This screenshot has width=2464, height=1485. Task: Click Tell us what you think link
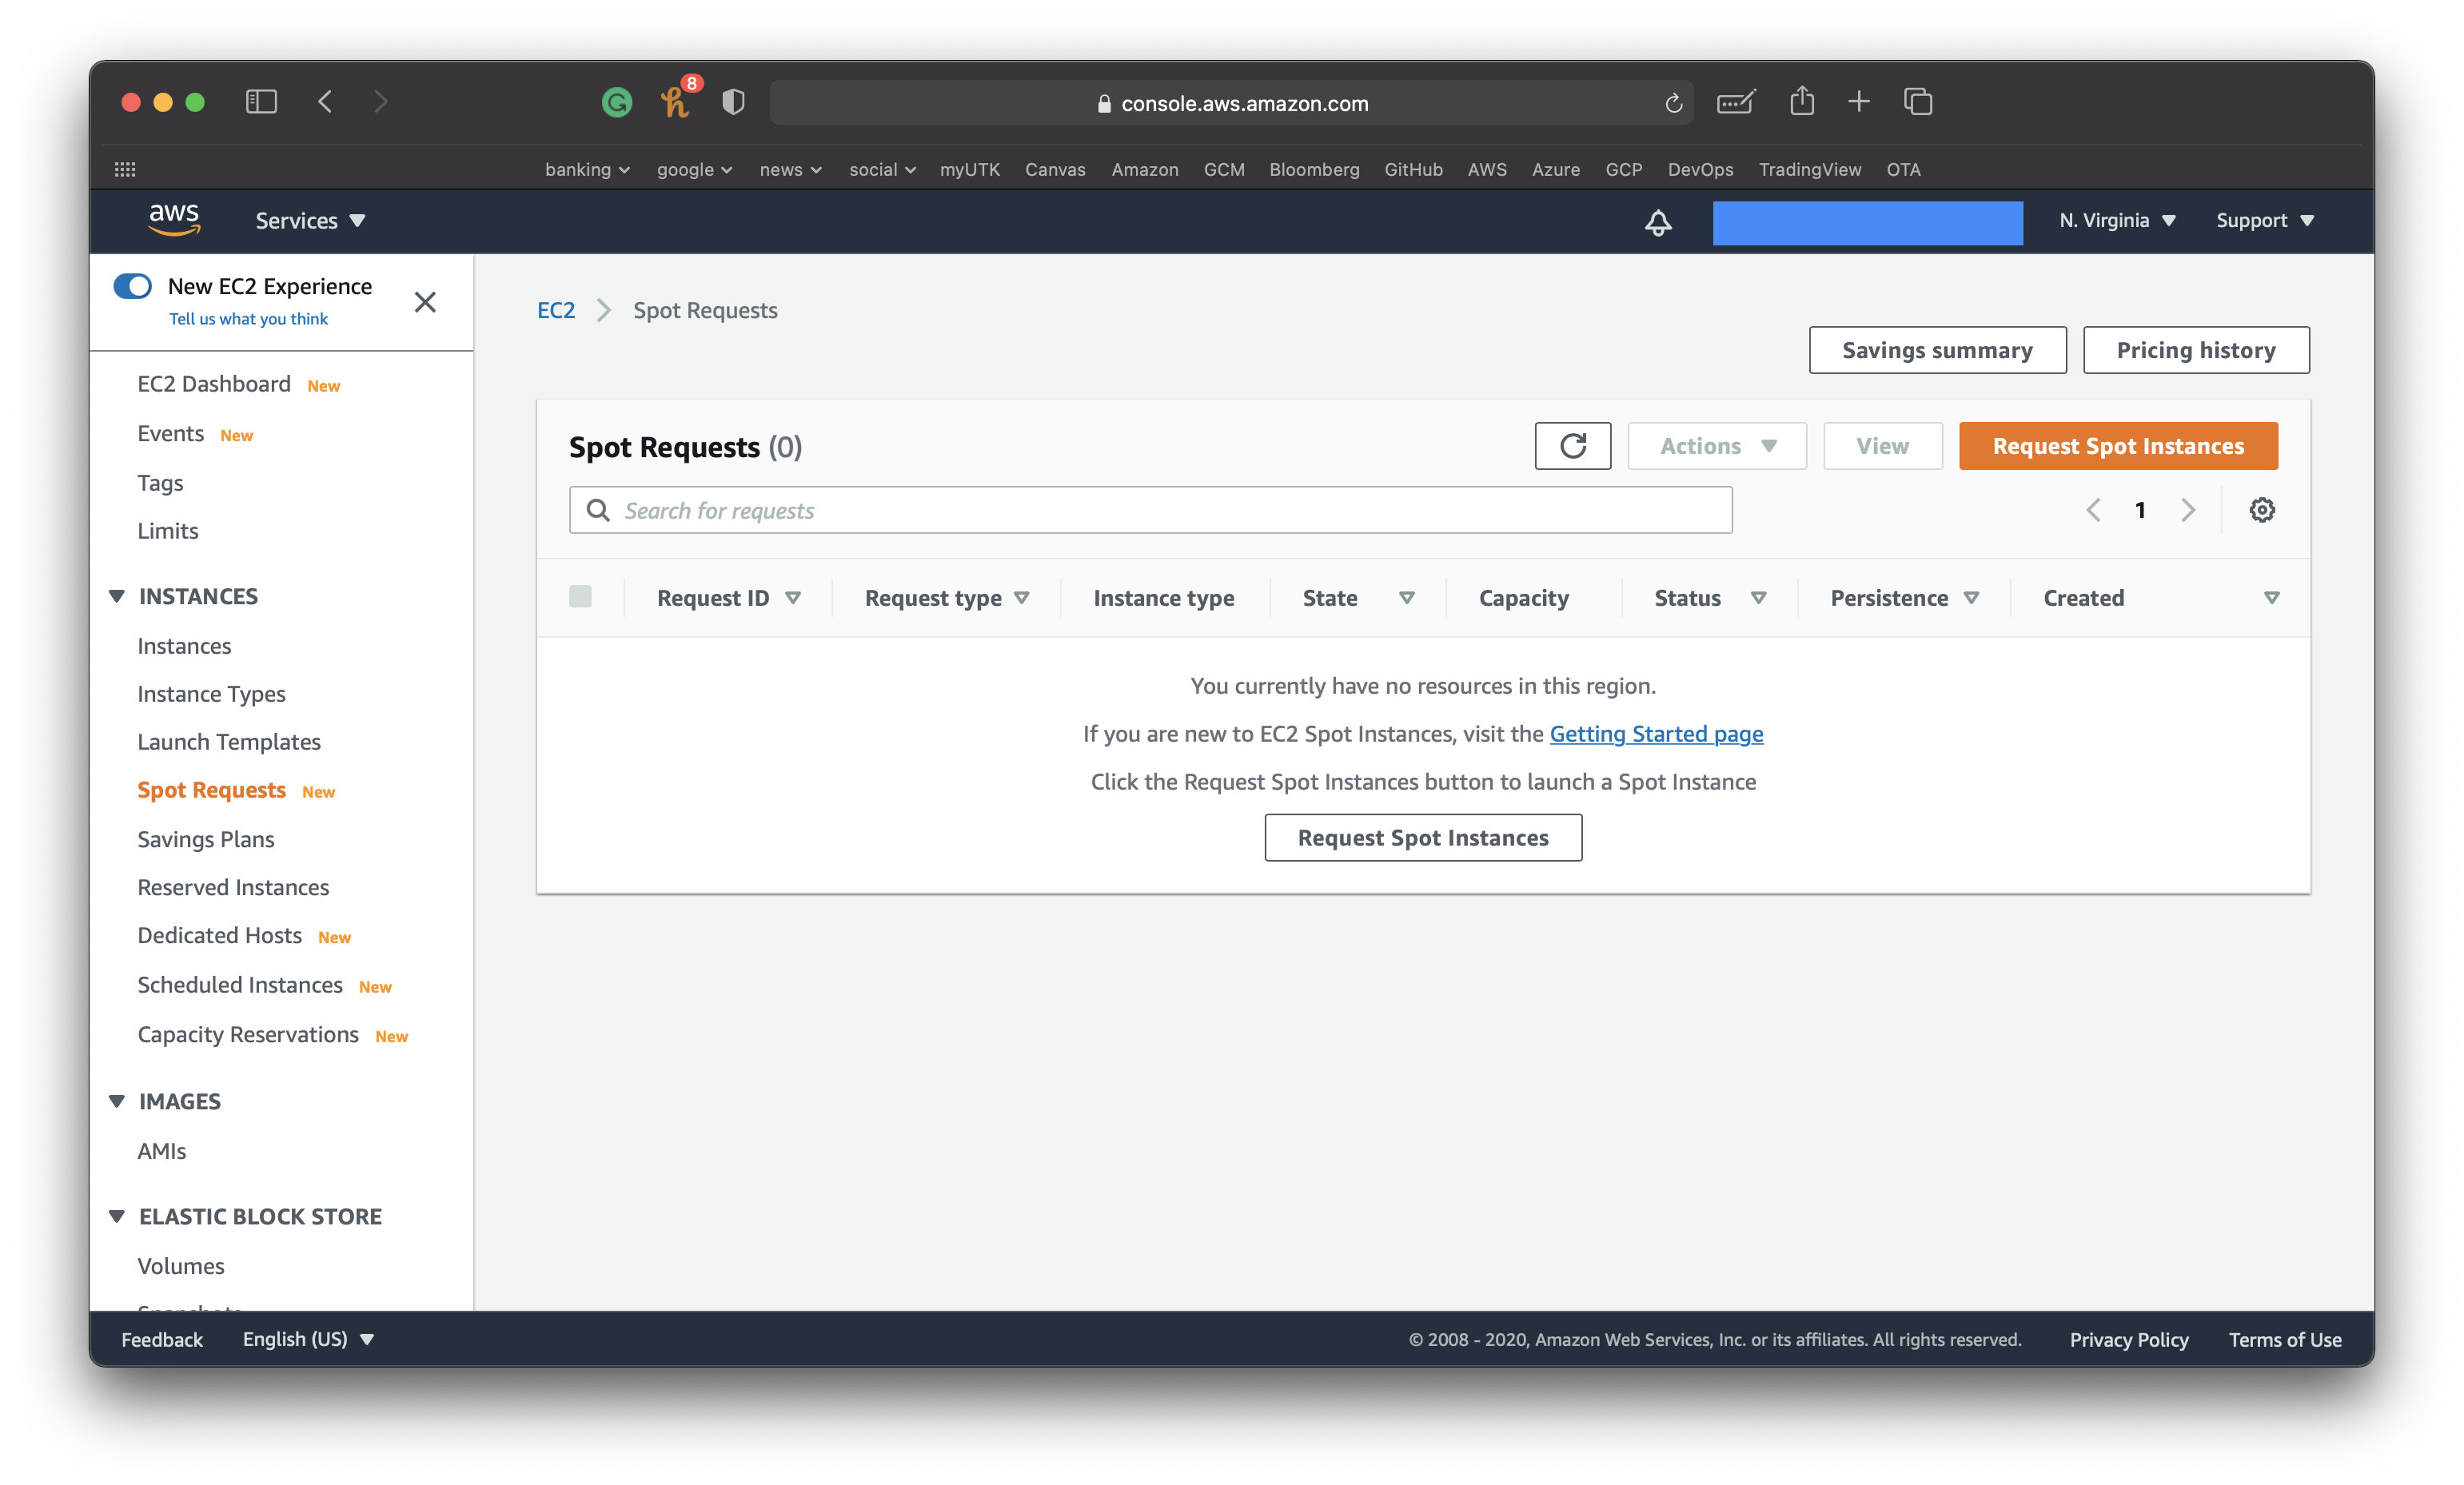(x=248, y=319)
